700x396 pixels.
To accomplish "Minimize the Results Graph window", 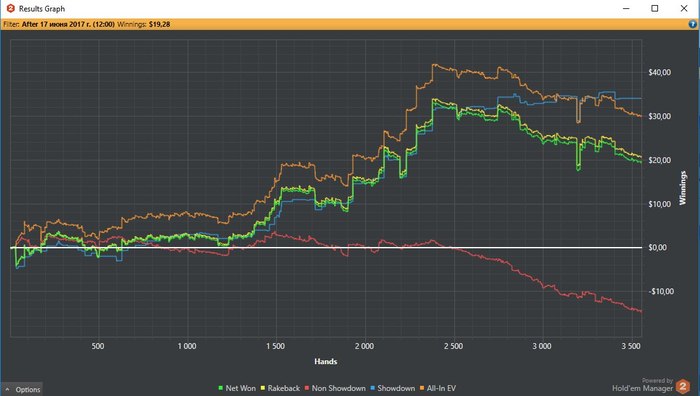I will point(626,8).
